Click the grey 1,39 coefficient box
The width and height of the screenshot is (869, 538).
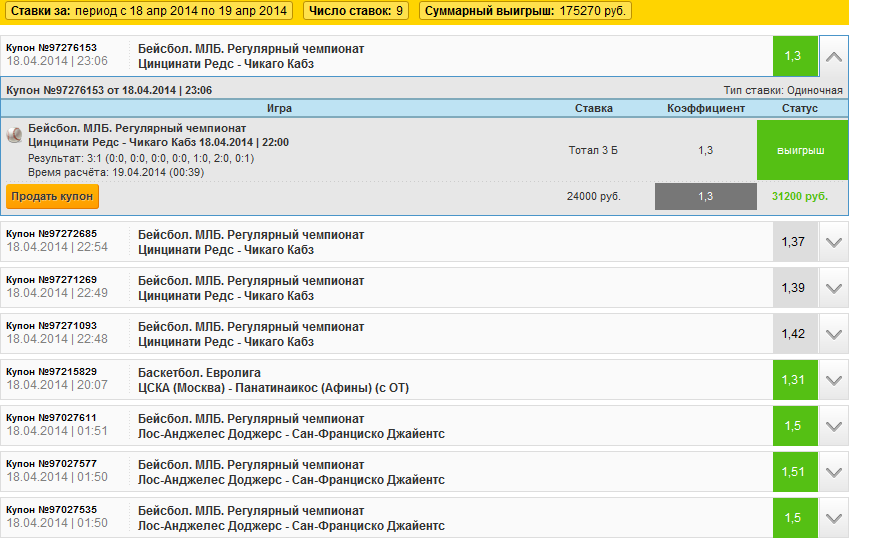(795, 288)
